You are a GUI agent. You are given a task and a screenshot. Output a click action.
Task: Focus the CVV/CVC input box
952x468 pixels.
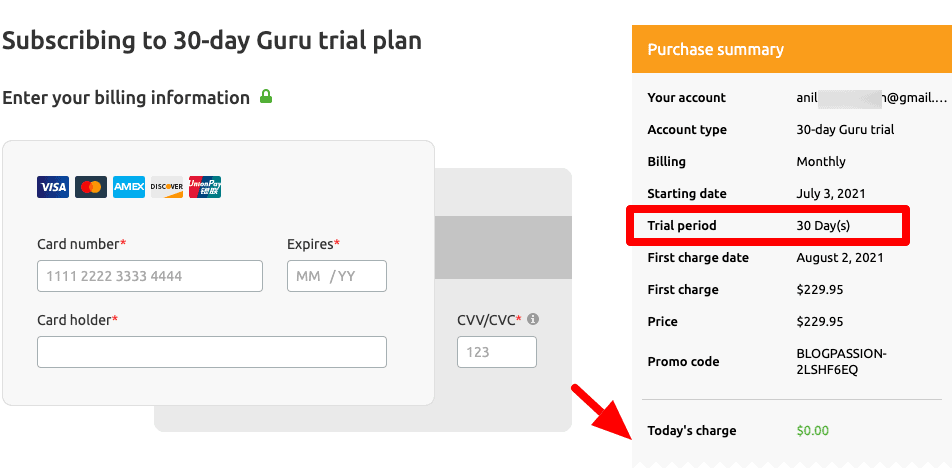tap(496, 352)
